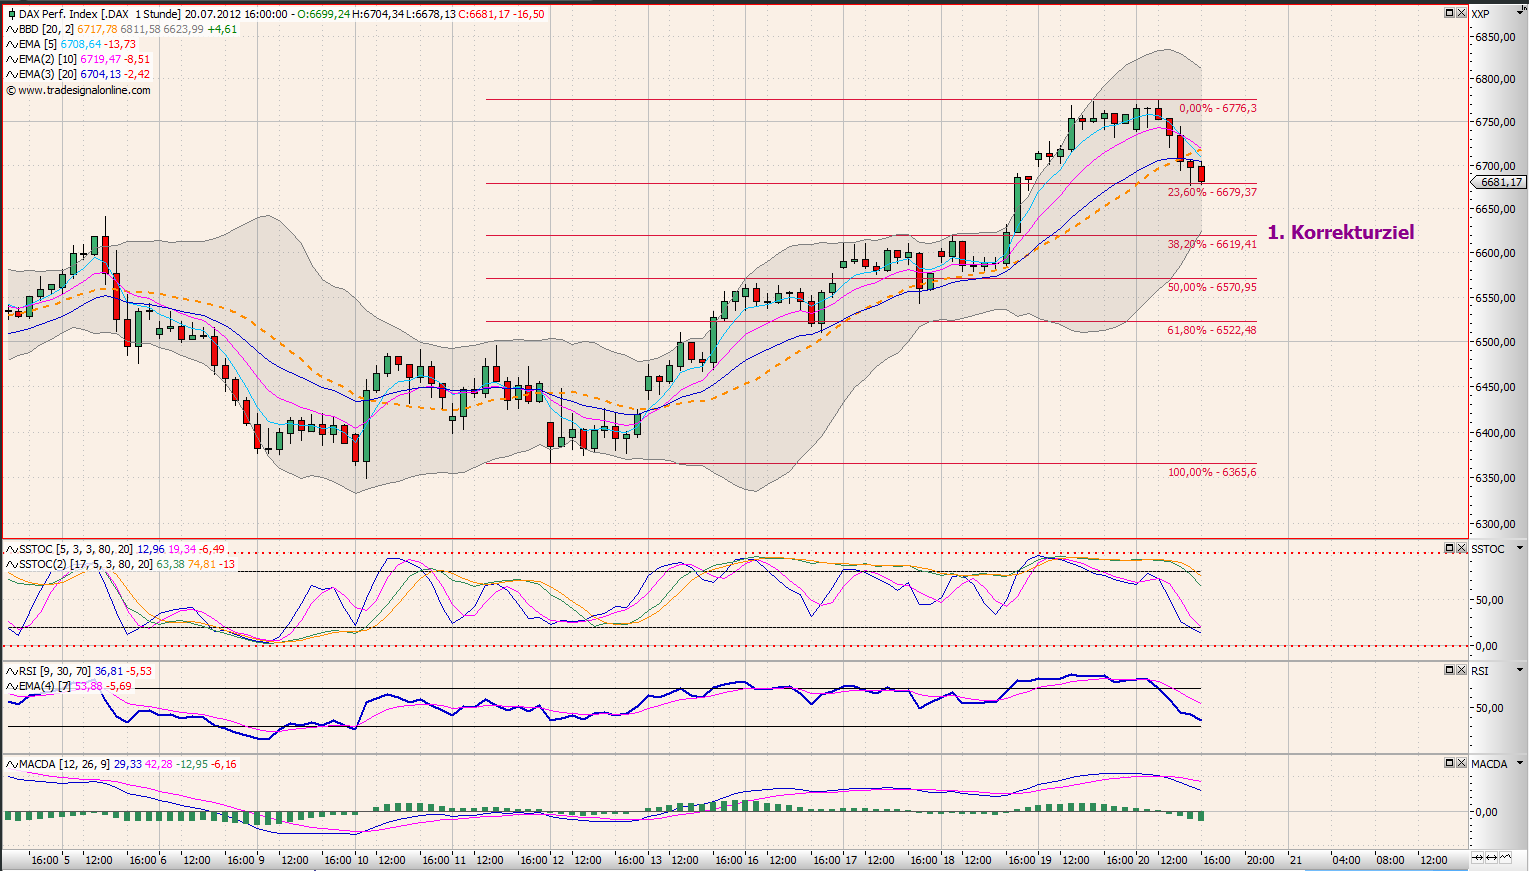1529x871 pixels.
Task: Click the indicator icon next to SSTOC(2) [17, 5, 3, 80, 20]
Action: point(11,564)
